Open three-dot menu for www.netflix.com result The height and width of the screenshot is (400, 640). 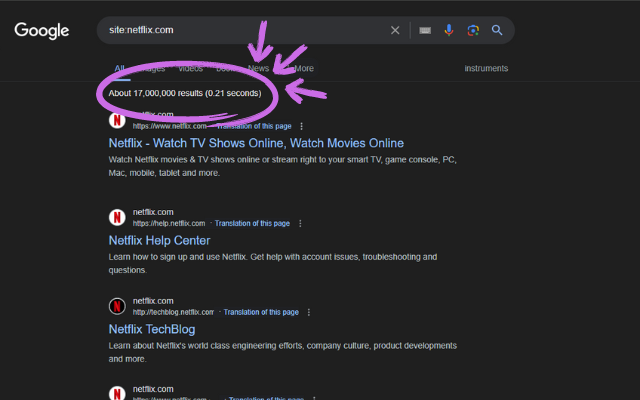click(x=302, y=126)
